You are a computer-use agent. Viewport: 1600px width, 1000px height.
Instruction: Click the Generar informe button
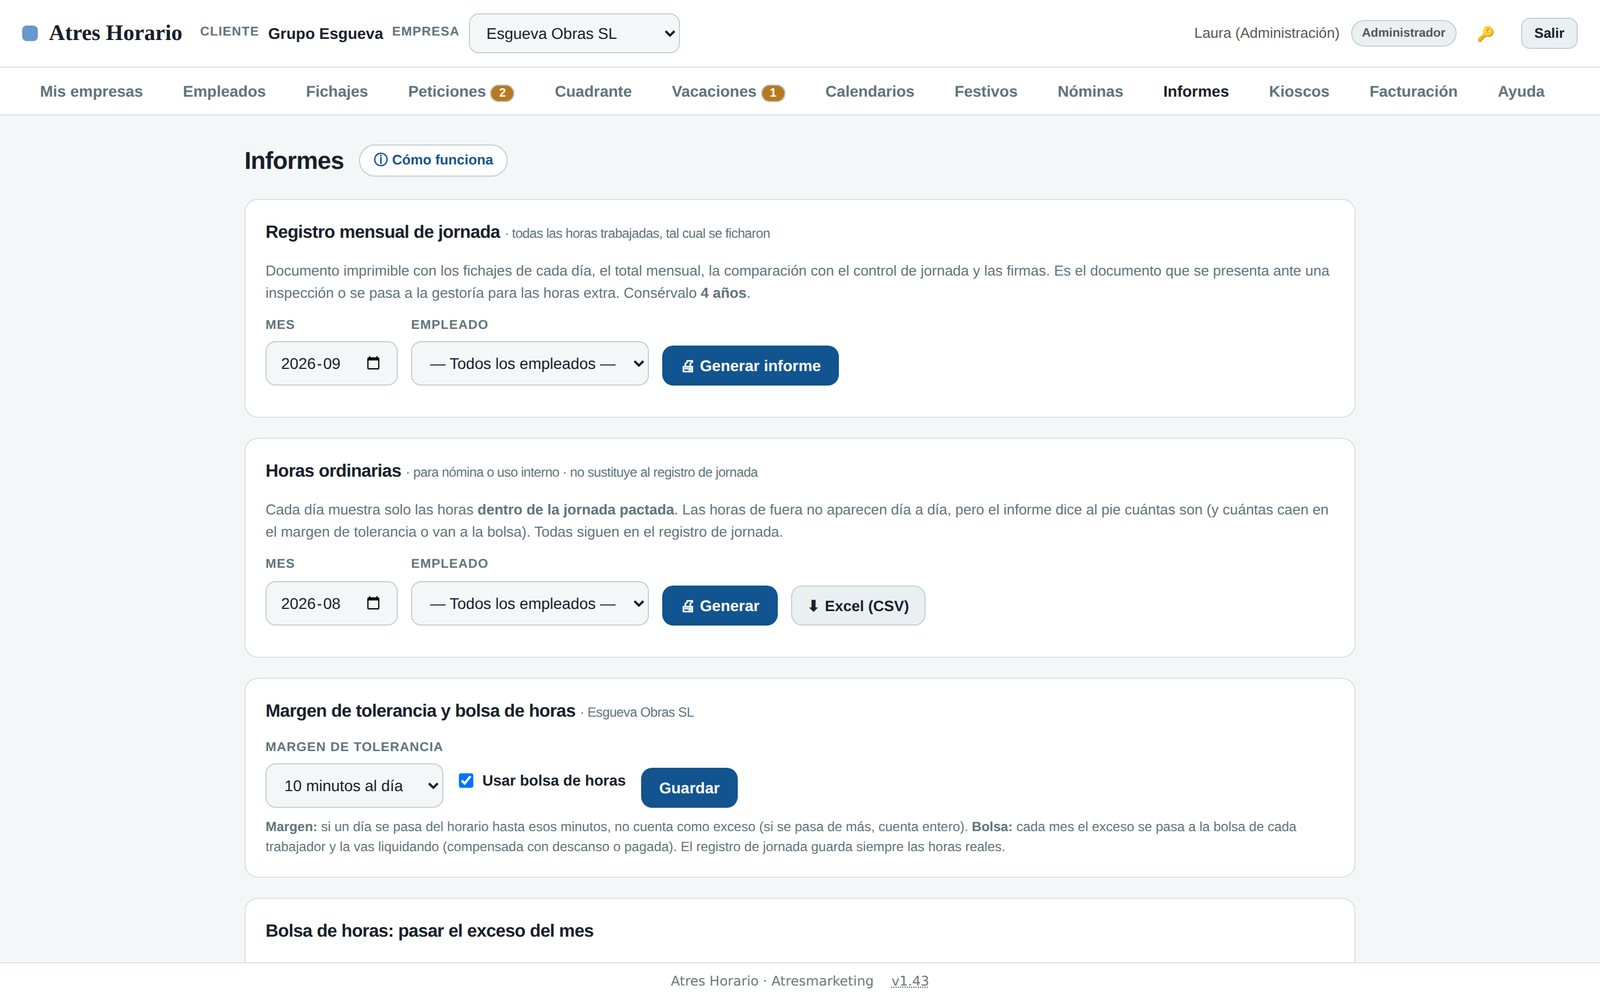pos(750,366)
